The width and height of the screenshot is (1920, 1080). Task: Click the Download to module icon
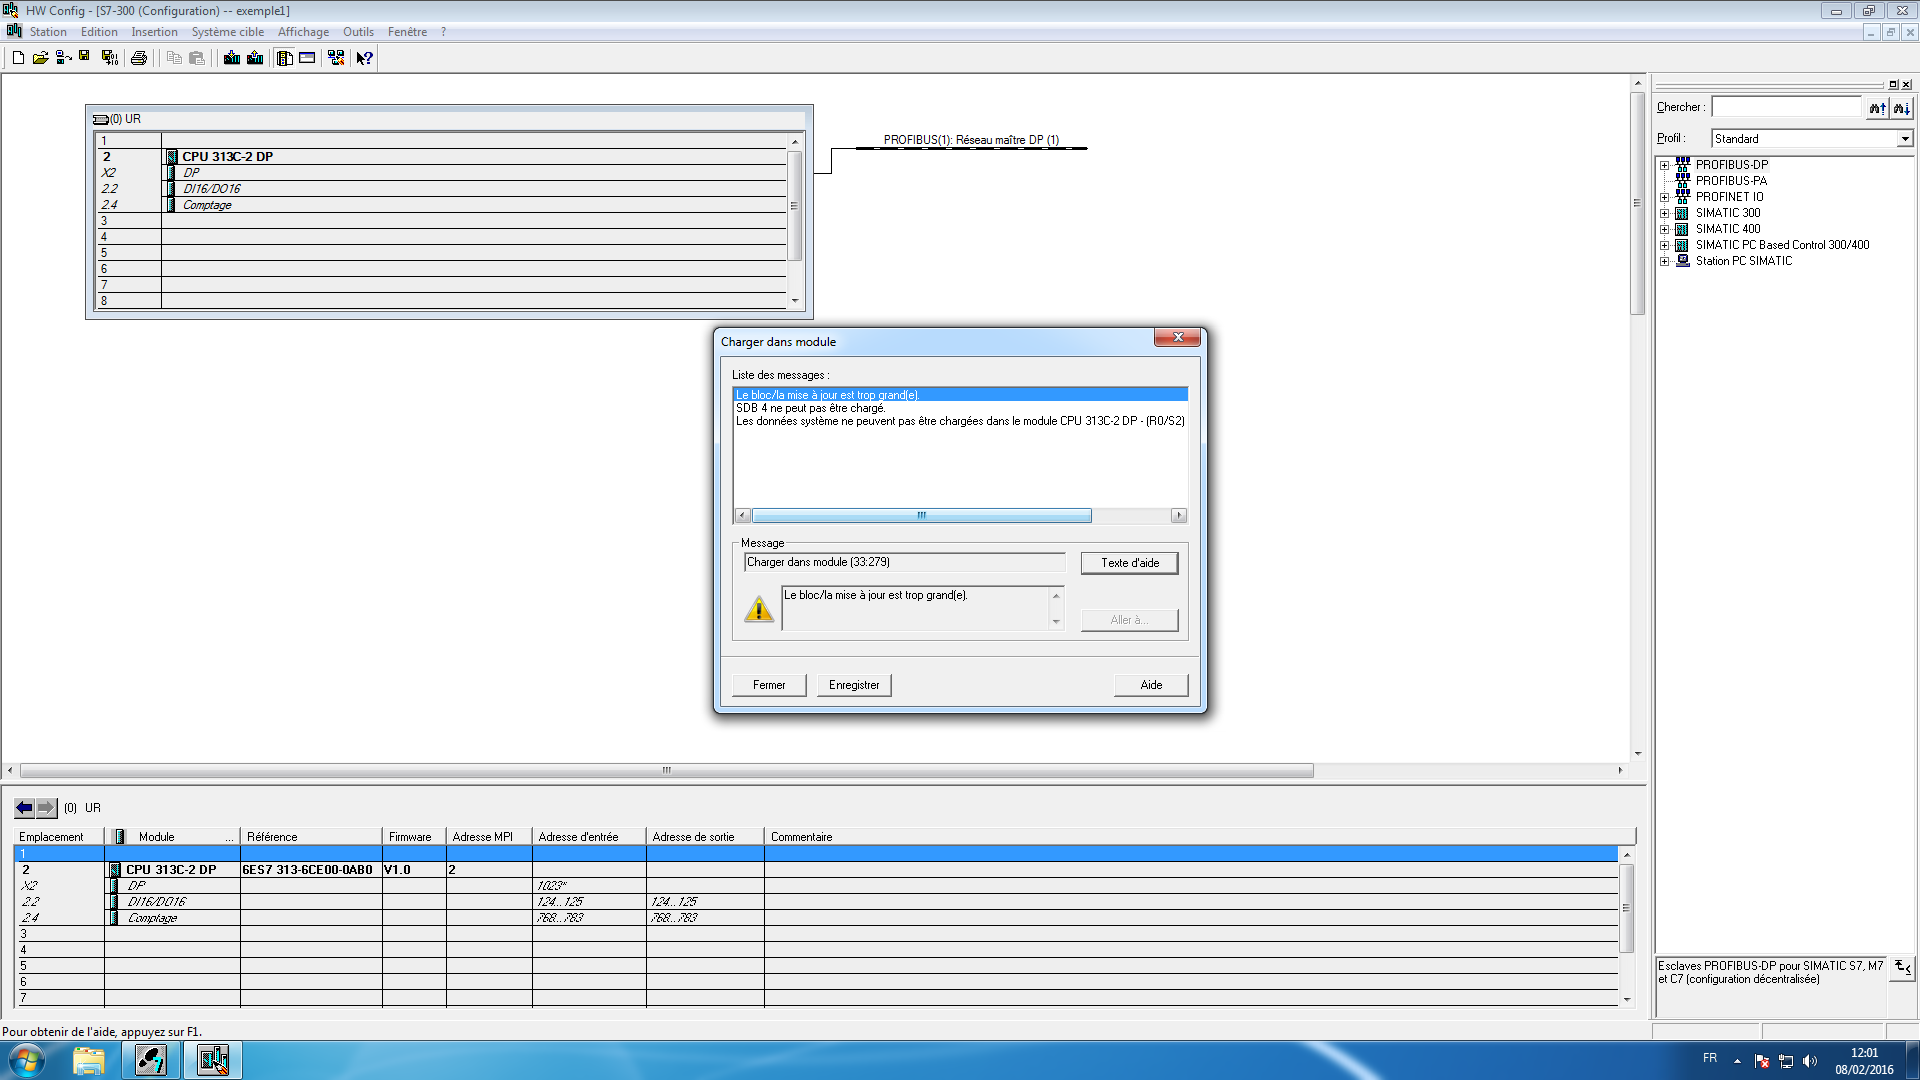(x=232, y=58)
